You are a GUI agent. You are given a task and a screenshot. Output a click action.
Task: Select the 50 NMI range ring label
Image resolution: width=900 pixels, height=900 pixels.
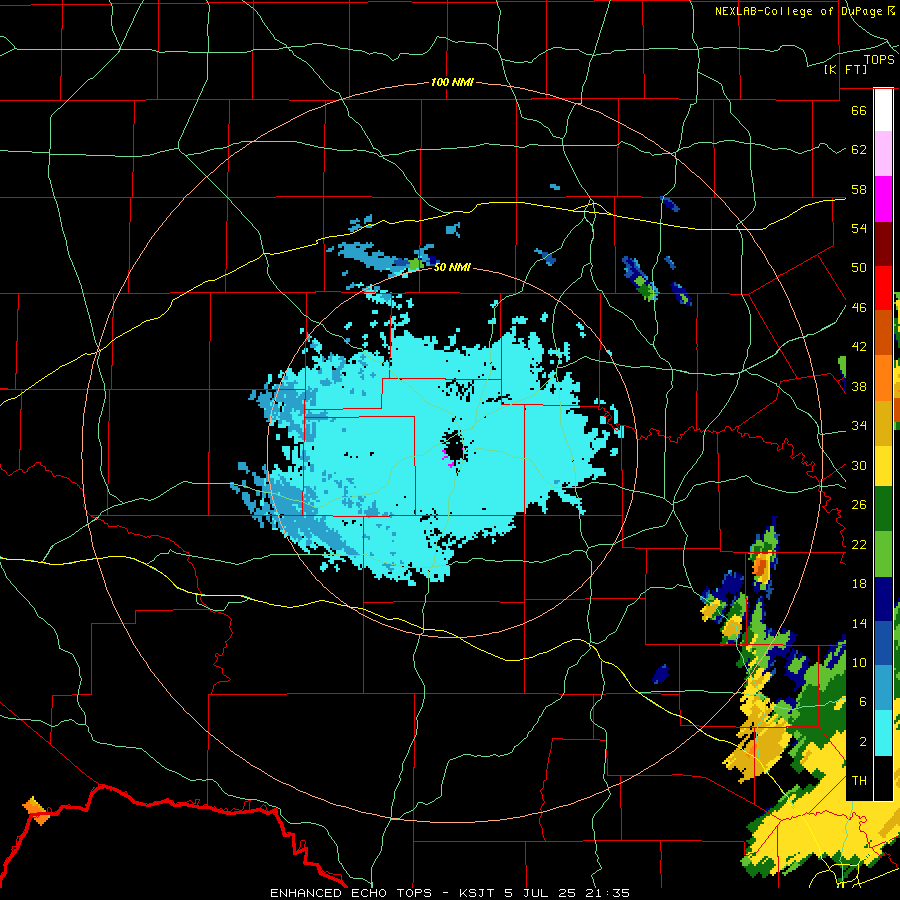click(x=452, y=267)
